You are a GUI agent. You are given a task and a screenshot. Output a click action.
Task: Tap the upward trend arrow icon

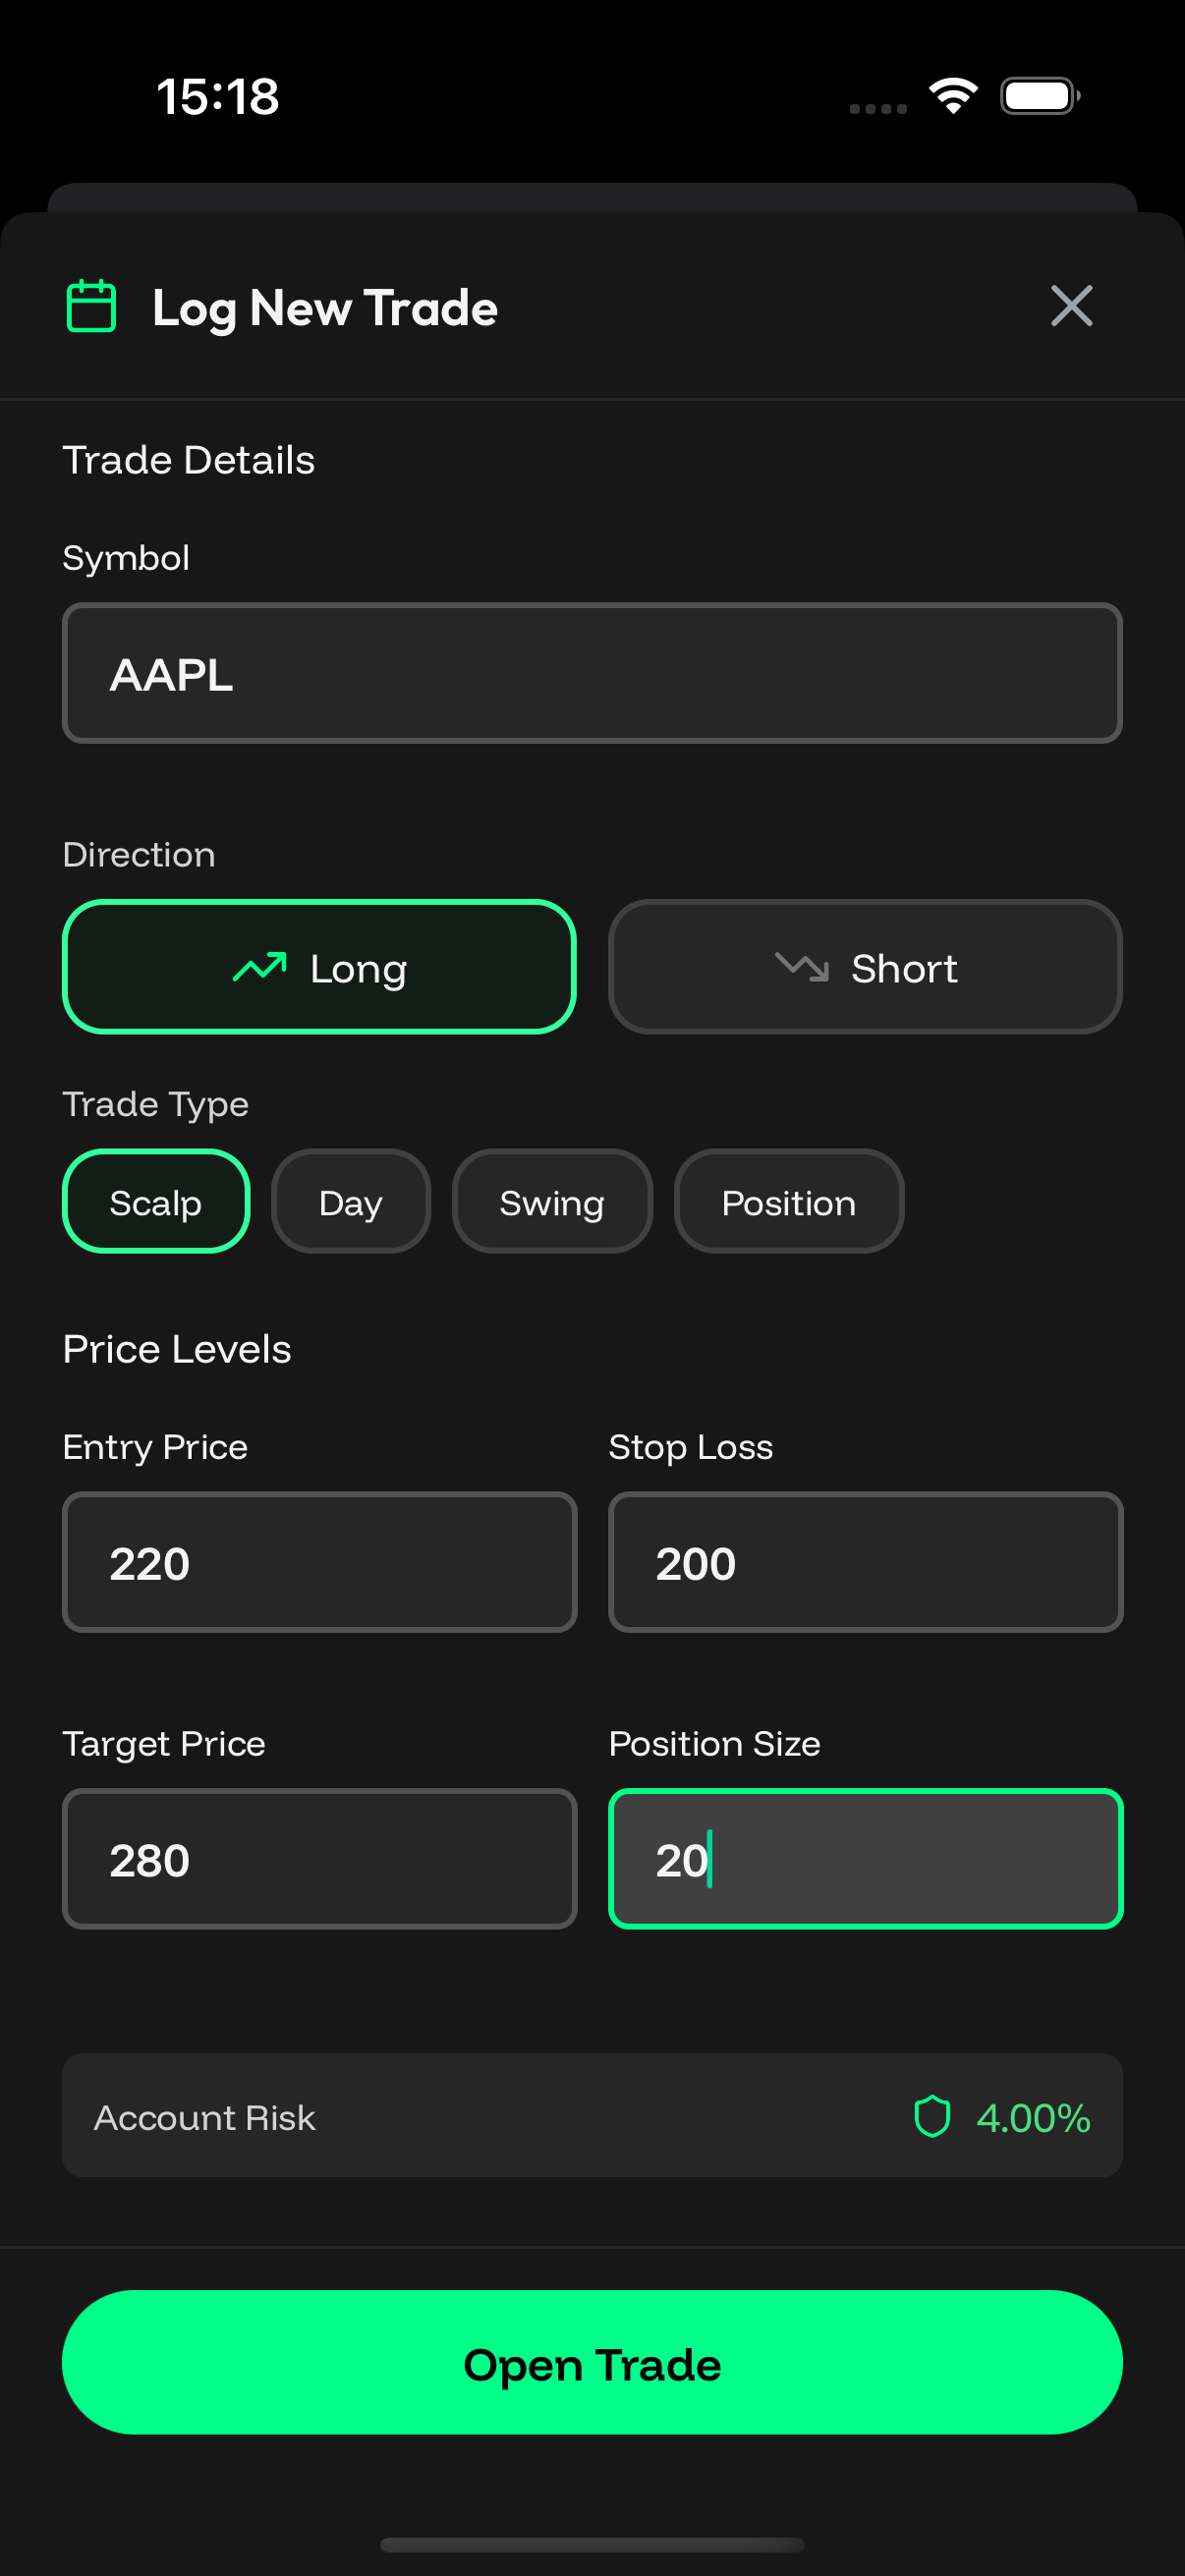(260, 967)
